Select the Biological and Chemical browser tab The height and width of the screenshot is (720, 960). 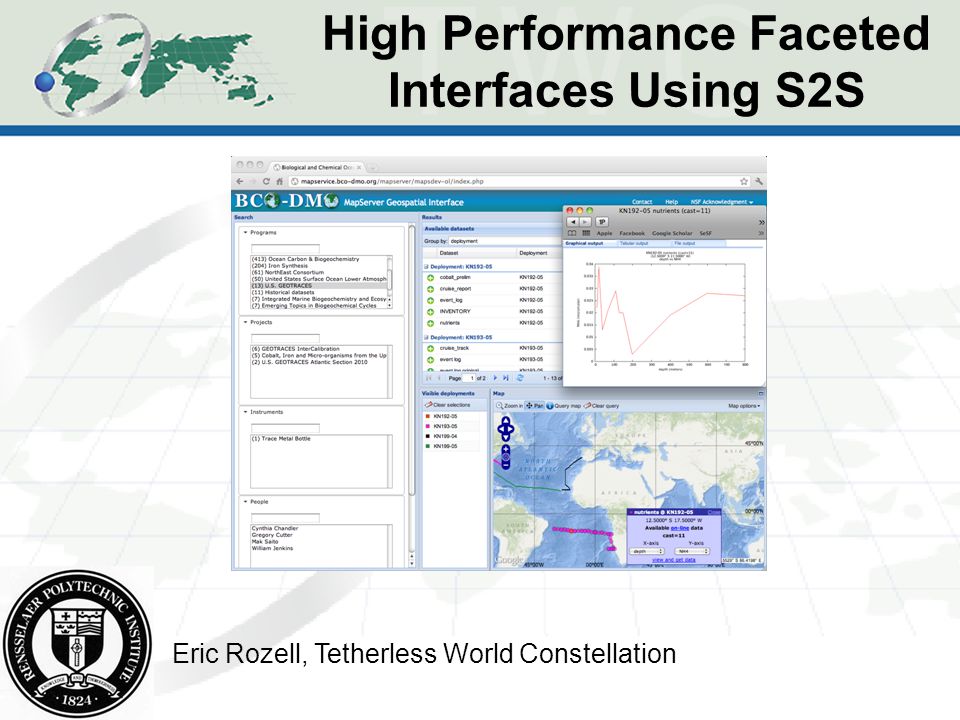coord(317,167)
